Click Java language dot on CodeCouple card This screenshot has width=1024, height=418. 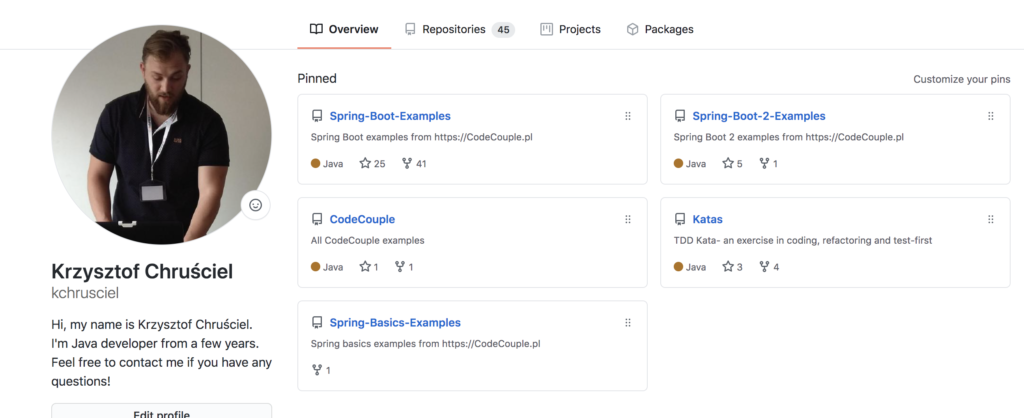315,266
